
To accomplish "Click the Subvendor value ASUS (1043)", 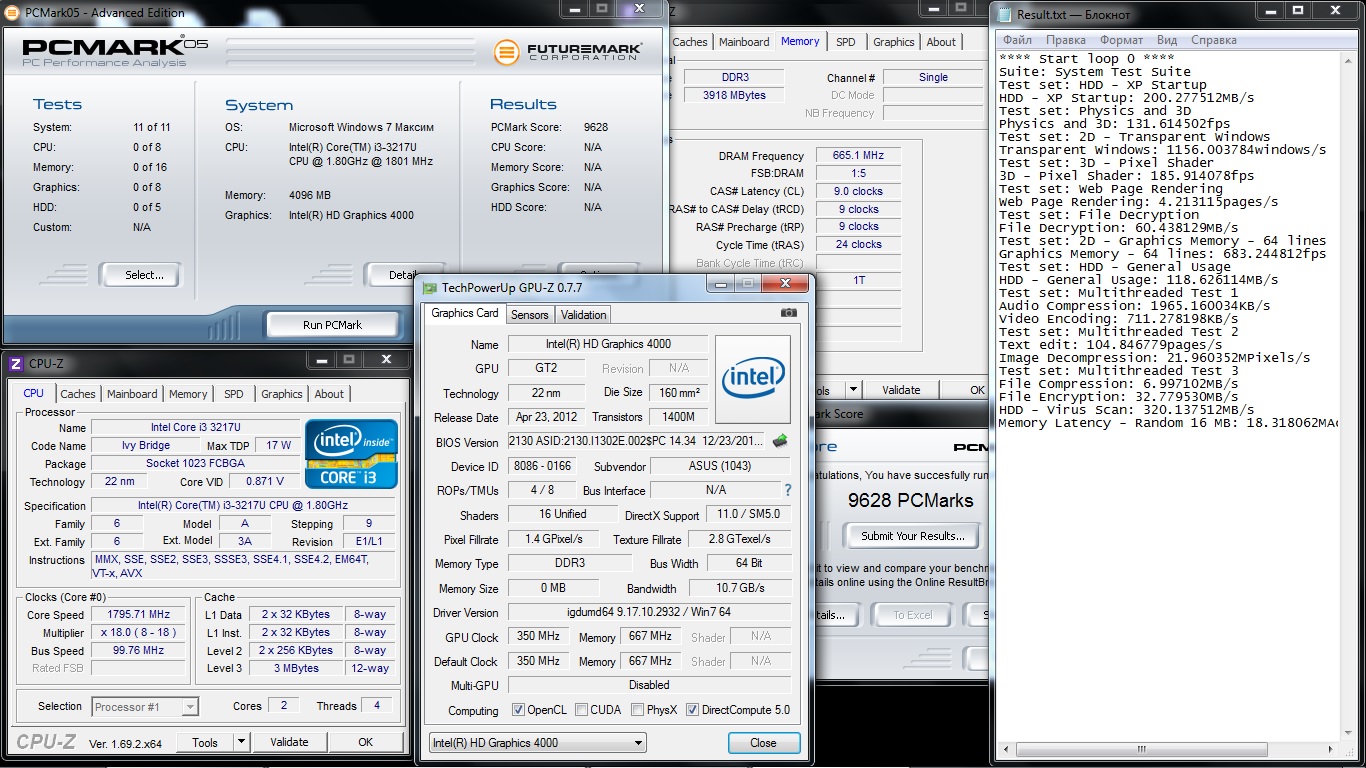I will click(x=720, y=466).
